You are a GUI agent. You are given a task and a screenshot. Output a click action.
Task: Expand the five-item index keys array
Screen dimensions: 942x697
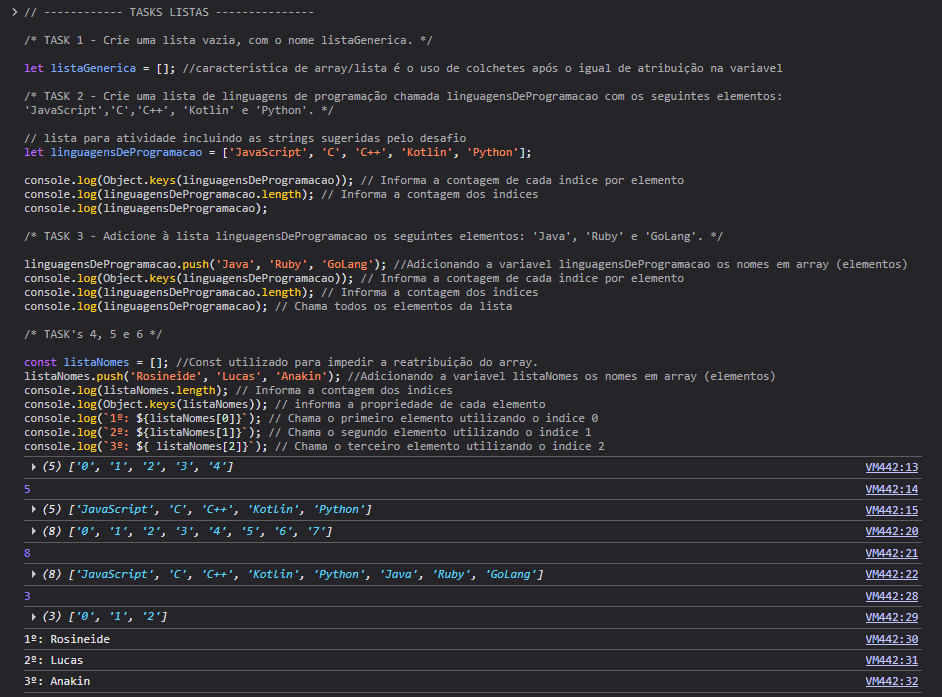tap(36, 468)
